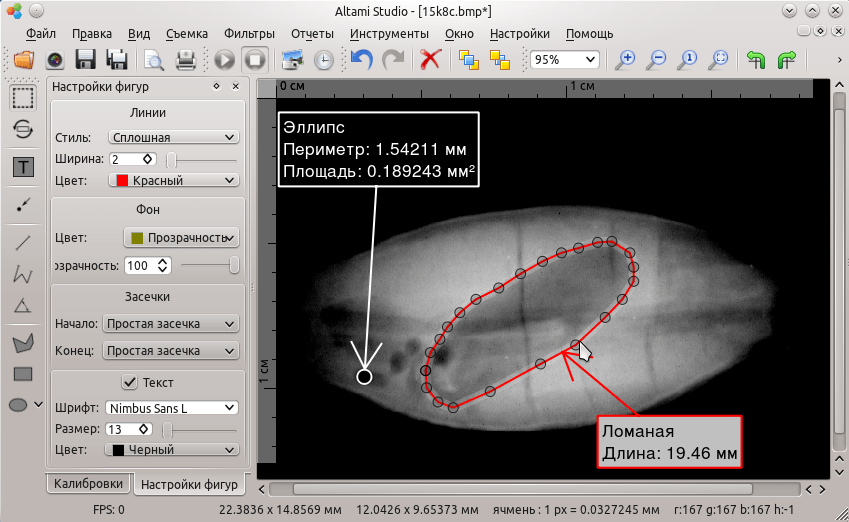The height and width of the screenshot is (522, 849).
Task: Select the polyline tool
Action: coord(23,274)
